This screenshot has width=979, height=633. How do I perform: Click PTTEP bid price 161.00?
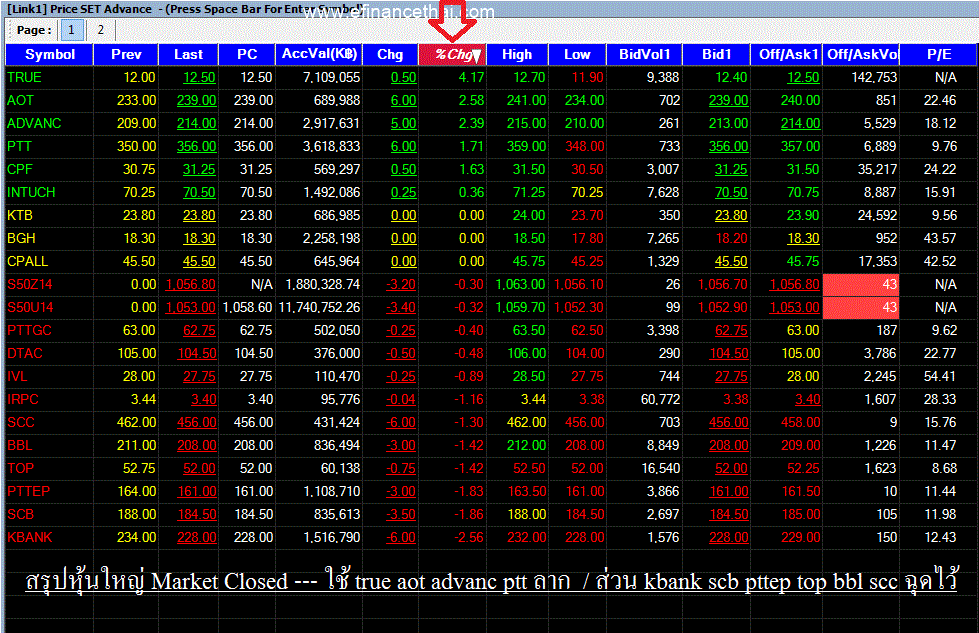tap(729, 492)
